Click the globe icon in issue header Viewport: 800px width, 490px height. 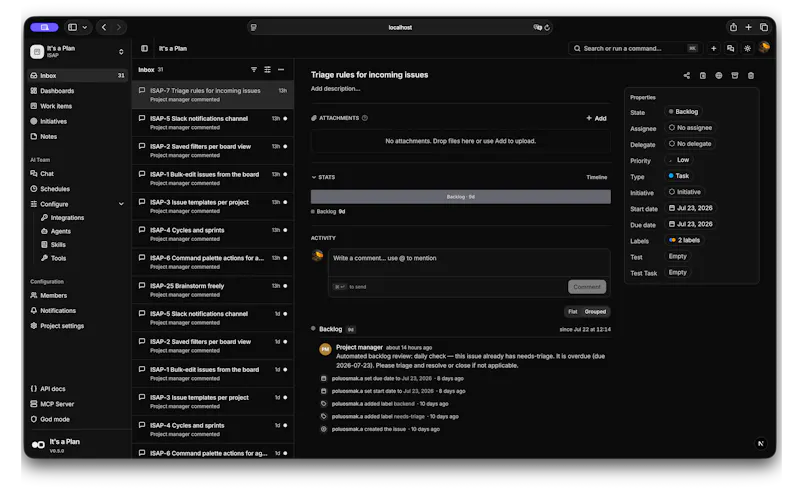click(718, 76)
